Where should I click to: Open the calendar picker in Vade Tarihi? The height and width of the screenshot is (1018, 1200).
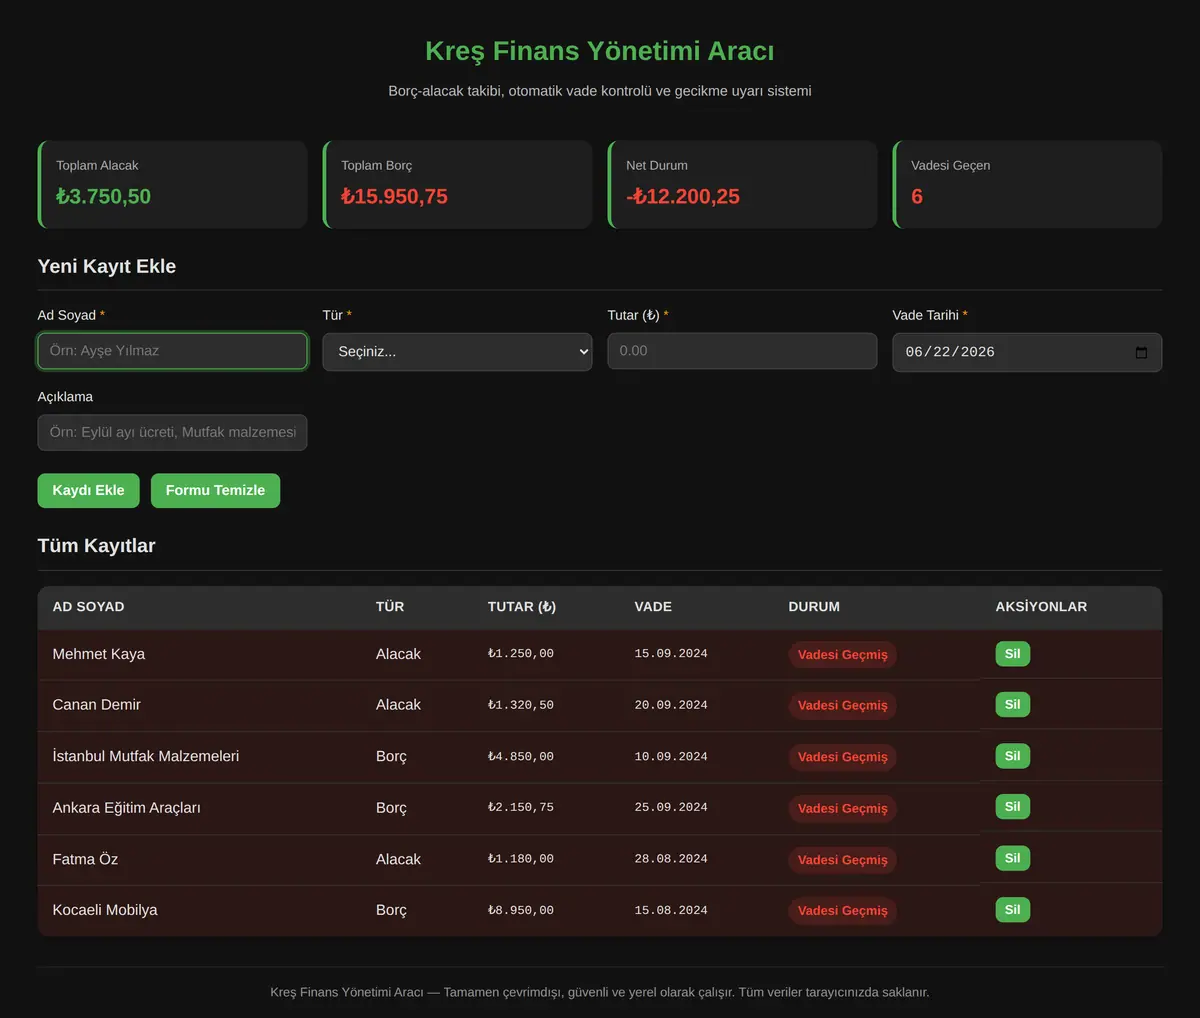tap(1141, 353)
